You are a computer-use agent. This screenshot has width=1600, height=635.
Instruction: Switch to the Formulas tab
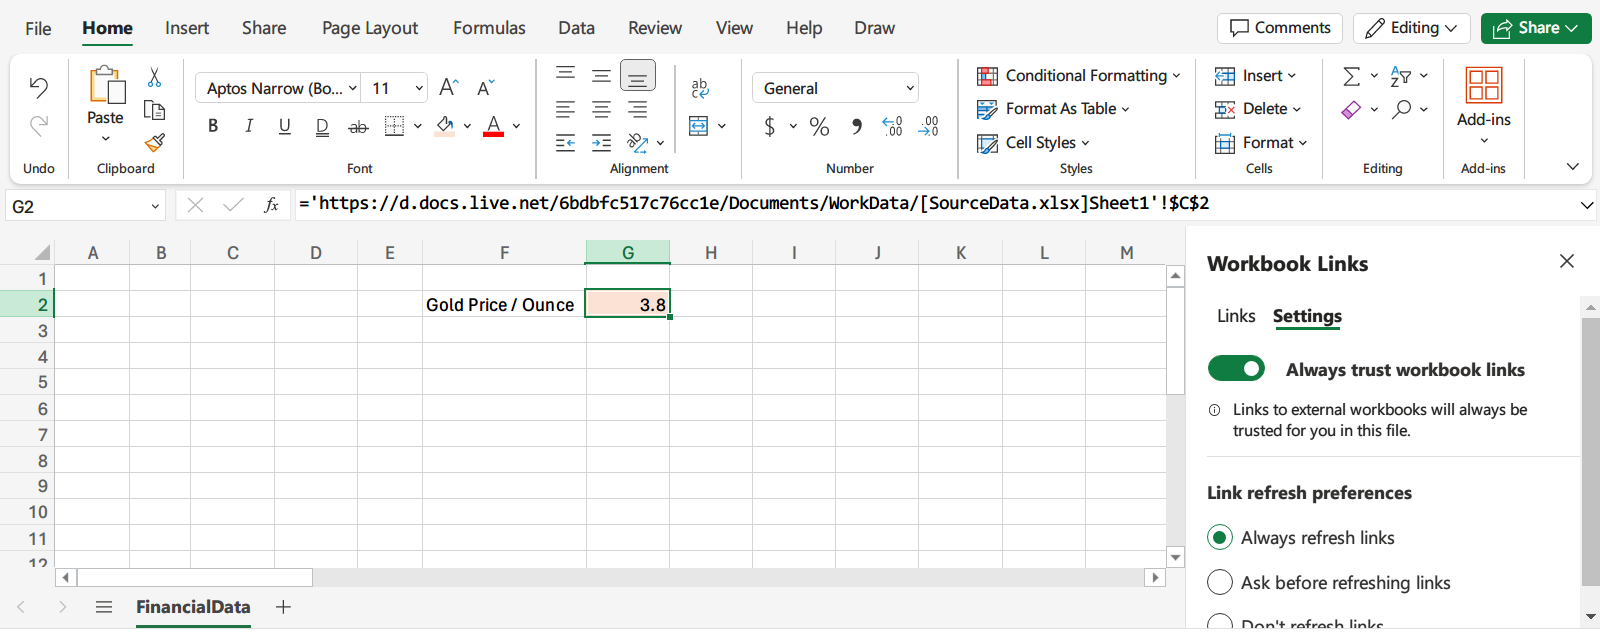pyautogui.click(x=489, y=28)
